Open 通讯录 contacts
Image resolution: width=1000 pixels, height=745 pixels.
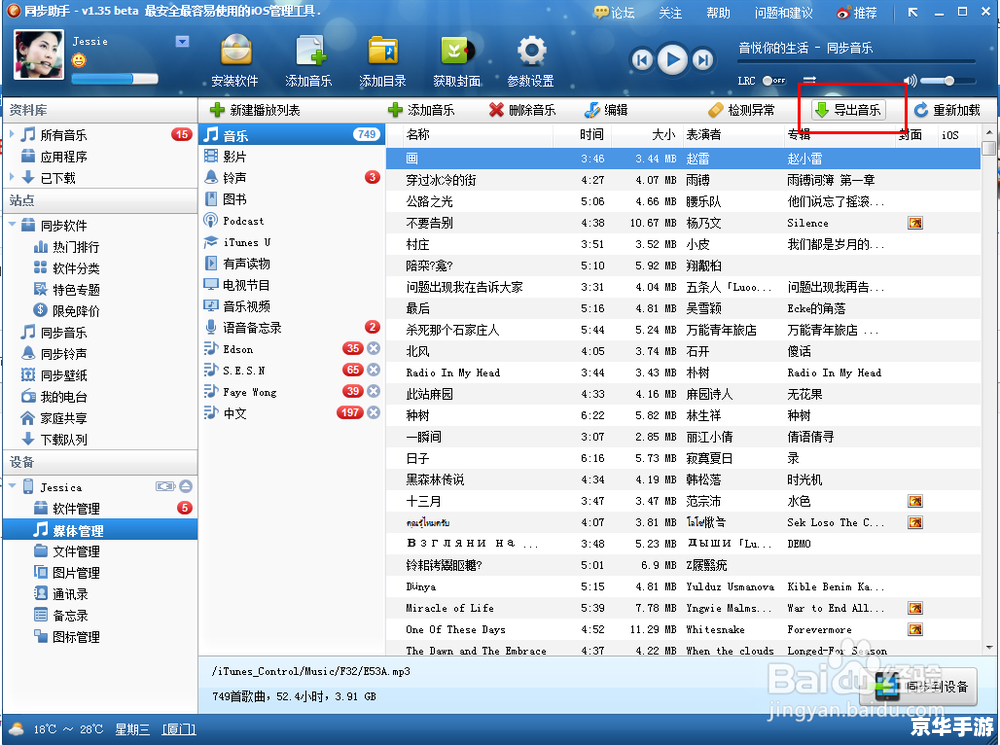point(61,594)
